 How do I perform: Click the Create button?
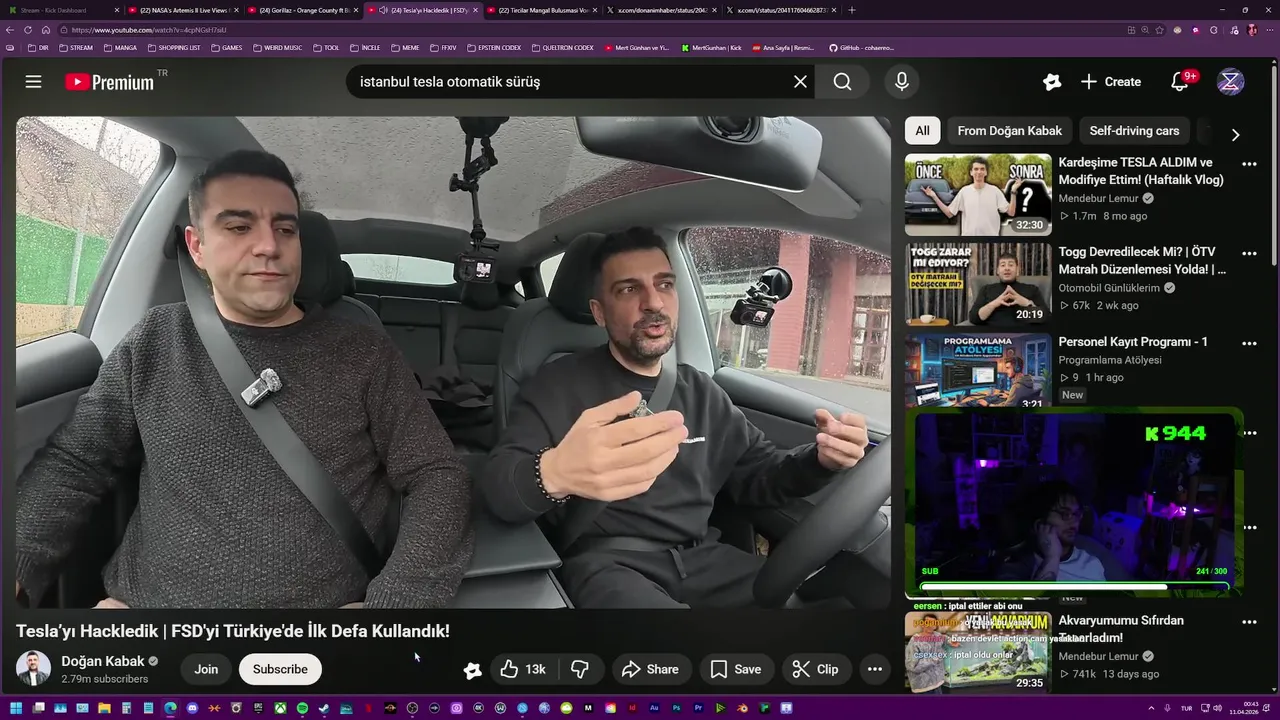pos(1111,82)
